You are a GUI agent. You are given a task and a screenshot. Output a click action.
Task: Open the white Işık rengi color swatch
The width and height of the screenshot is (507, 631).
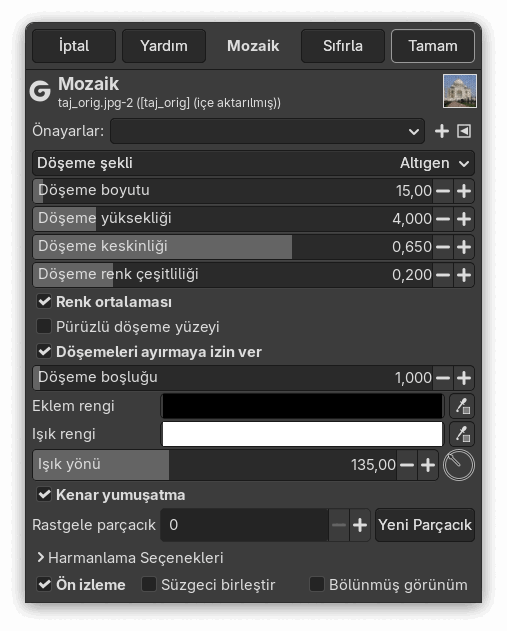click(303, 434)
